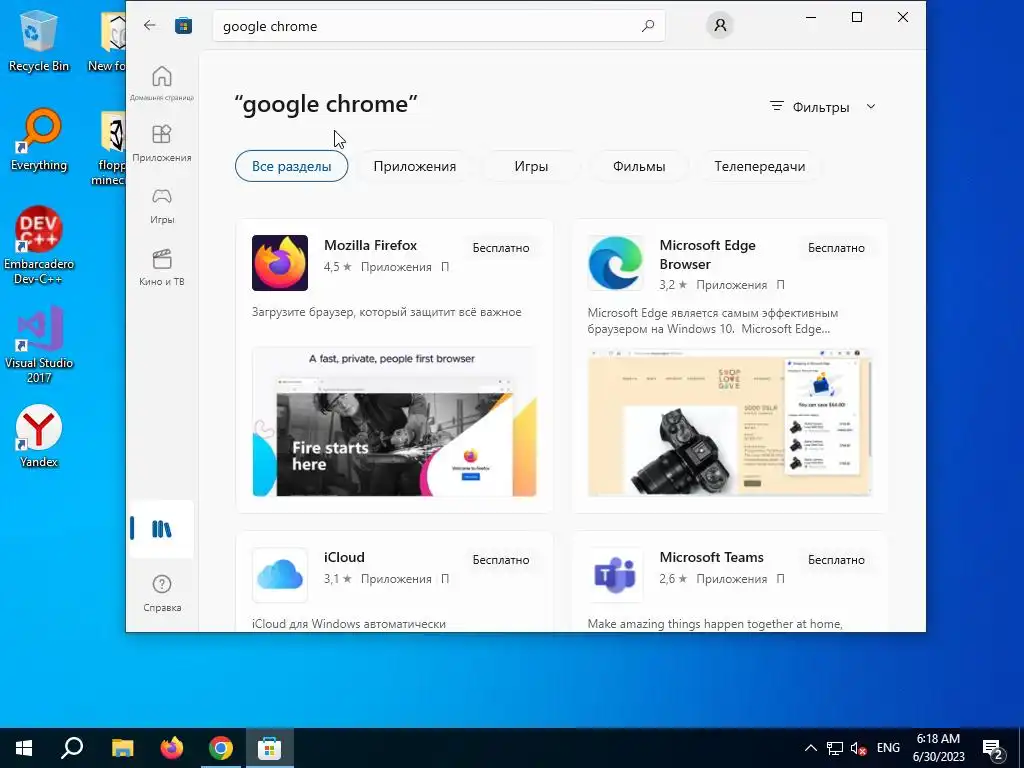Select the Фильмы filter tab
Image resolution: width=1024 pixels, height=768 pixels.
point(639,166)
